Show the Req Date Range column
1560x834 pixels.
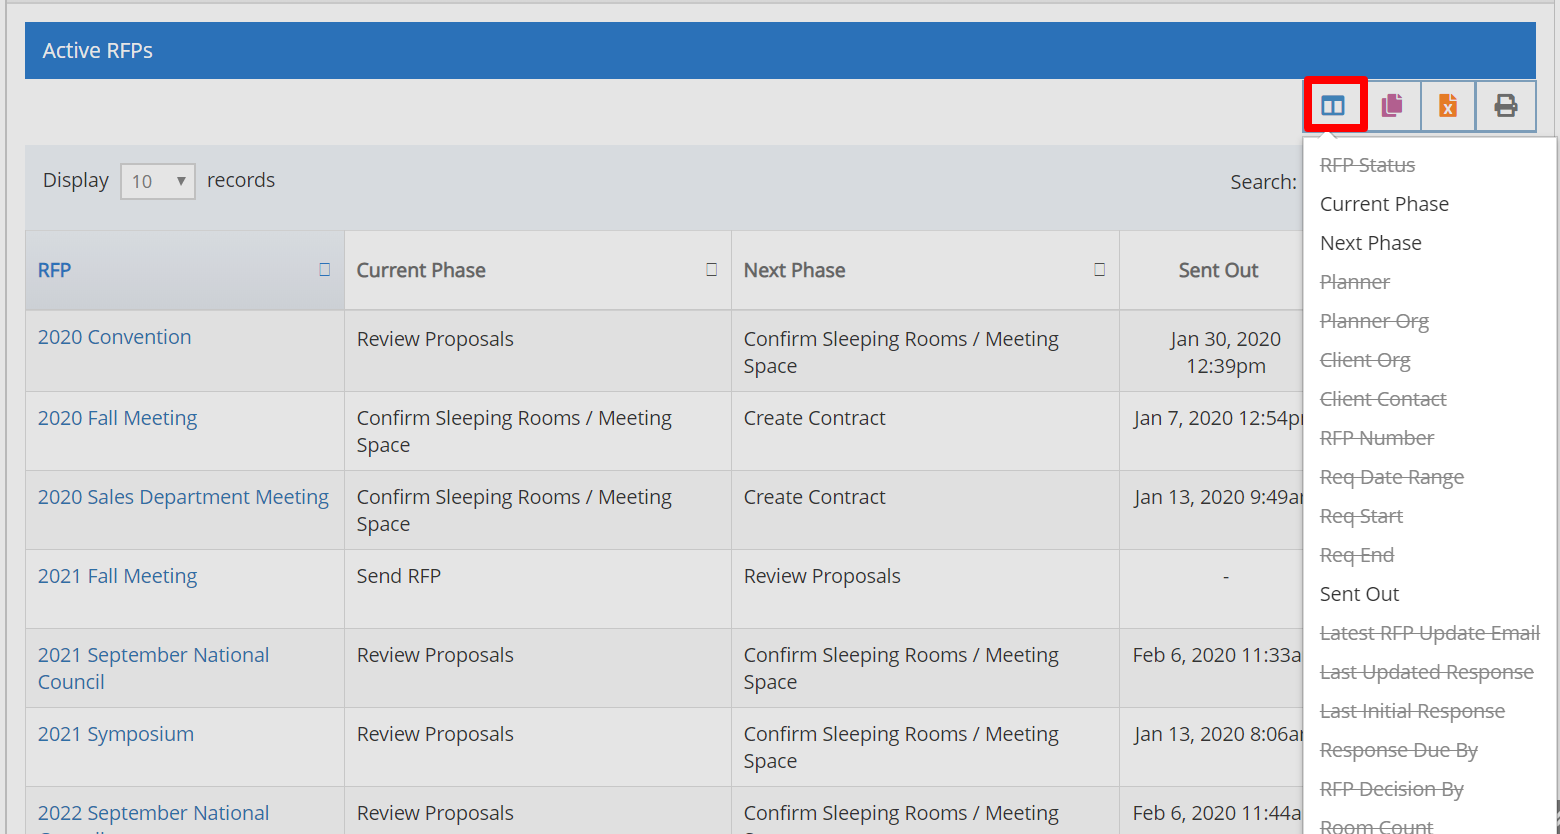pyautogui.click(x=1391, y=477)
